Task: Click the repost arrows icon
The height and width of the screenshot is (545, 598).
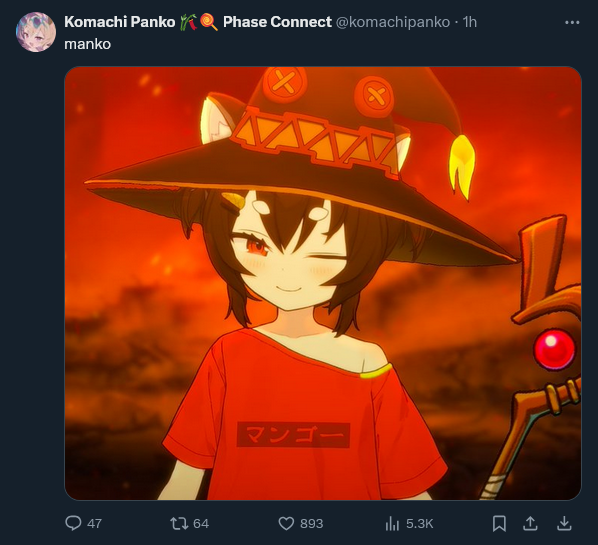Action: 179,523
